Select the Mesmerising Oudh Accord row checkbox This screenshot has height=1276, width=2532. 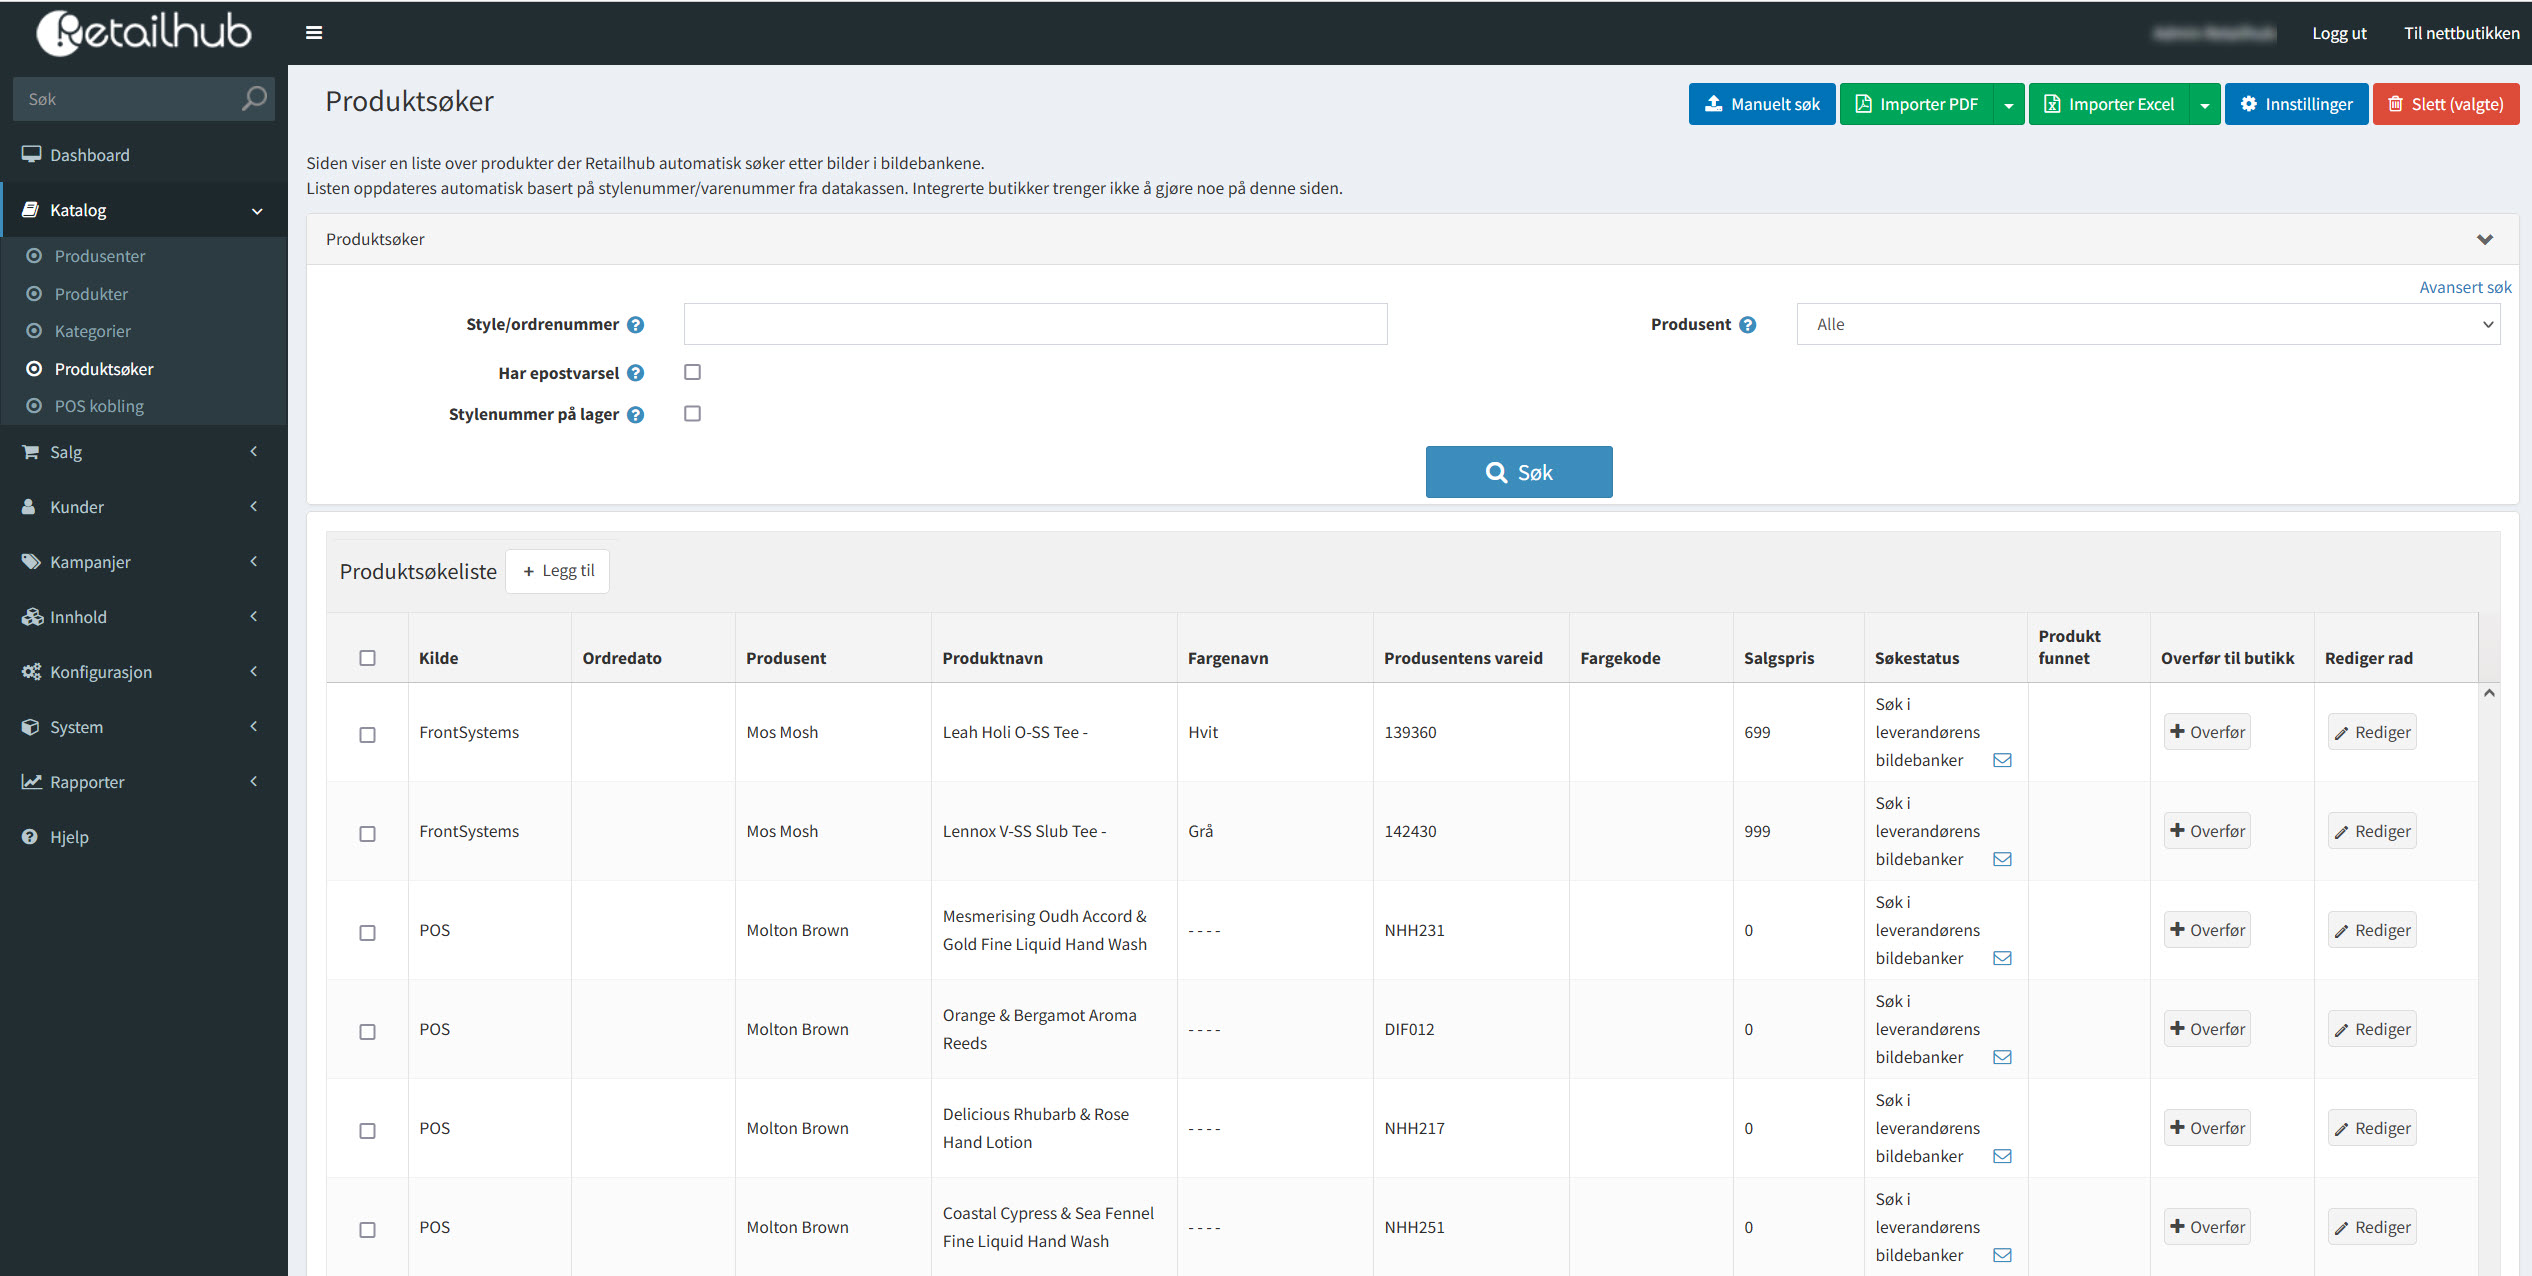click(367, 933)
